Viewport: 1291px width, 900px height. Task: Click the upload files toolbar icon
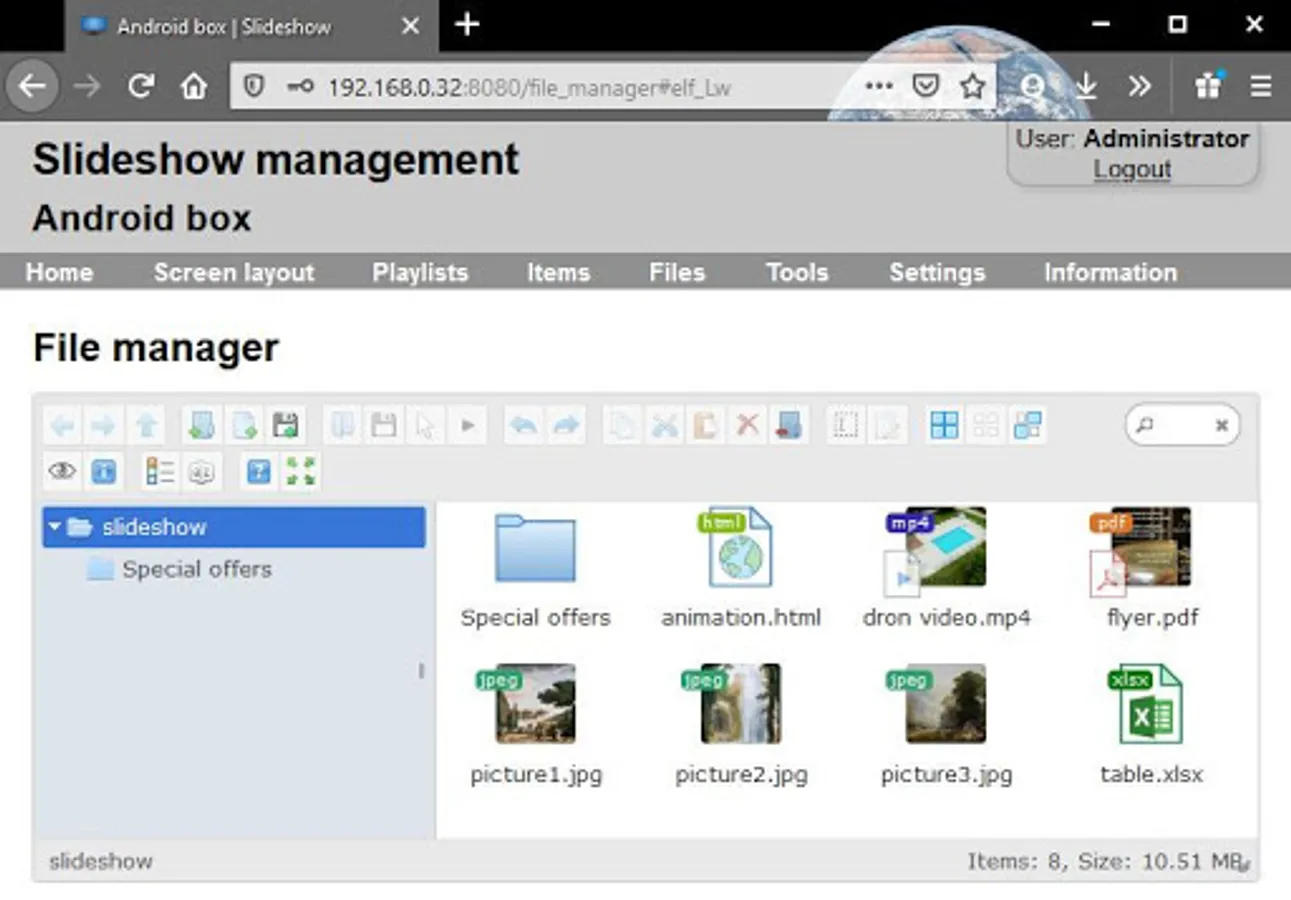pos(286,426)
